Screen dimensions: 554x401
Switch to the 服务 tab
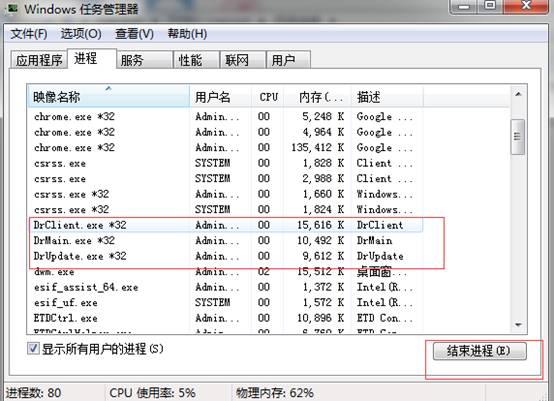145,60
